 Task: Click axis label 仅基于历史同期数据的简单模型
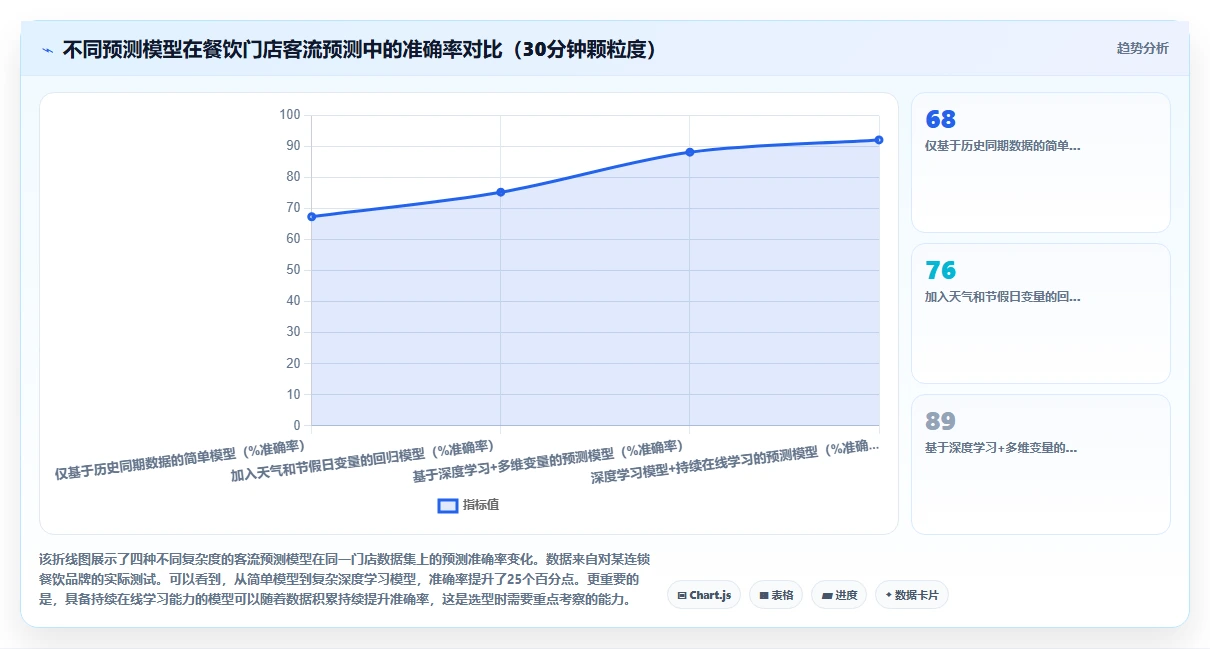tap(180, 459)
